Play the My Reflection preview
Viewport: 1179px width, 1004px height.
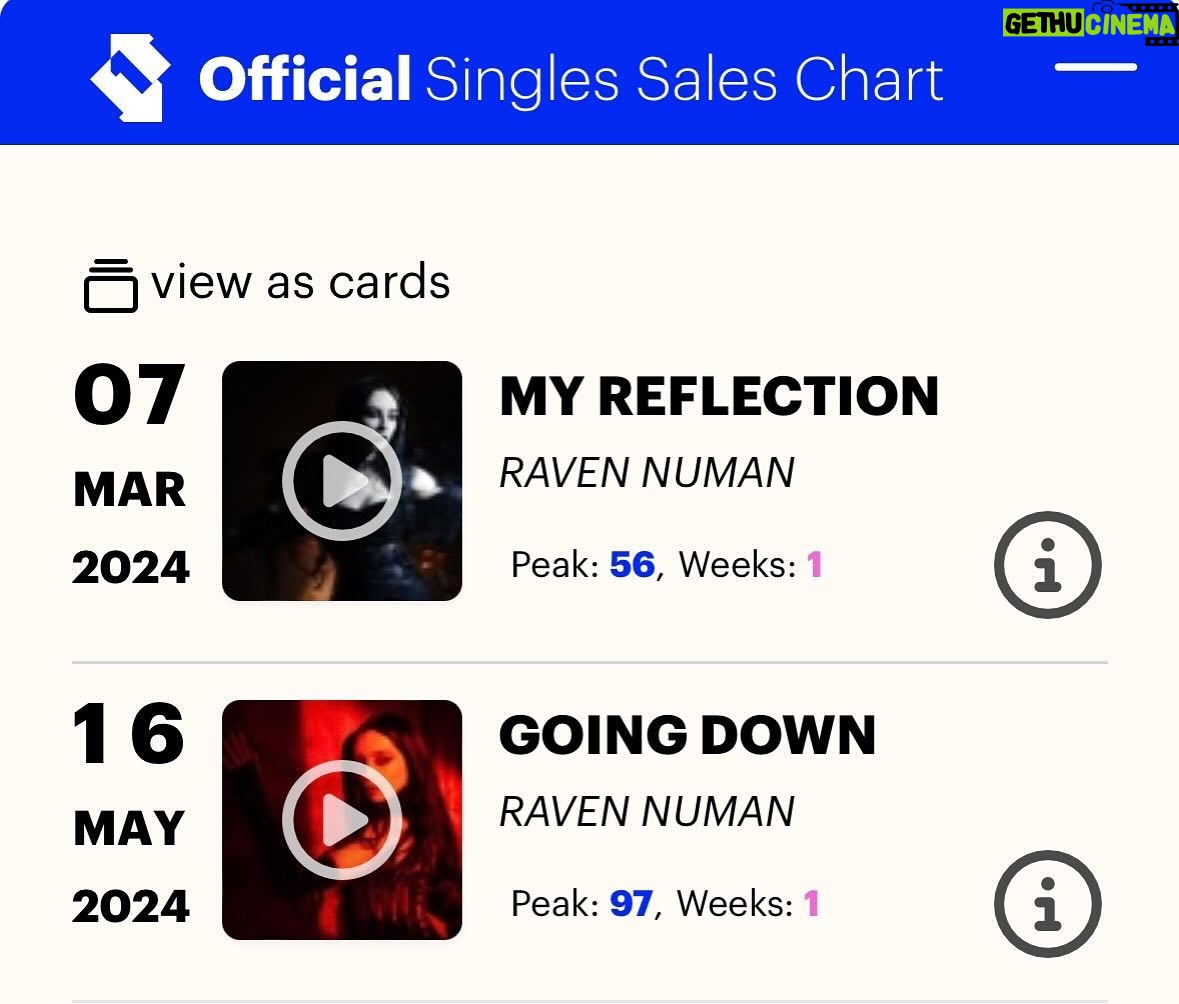pos(342,481)
